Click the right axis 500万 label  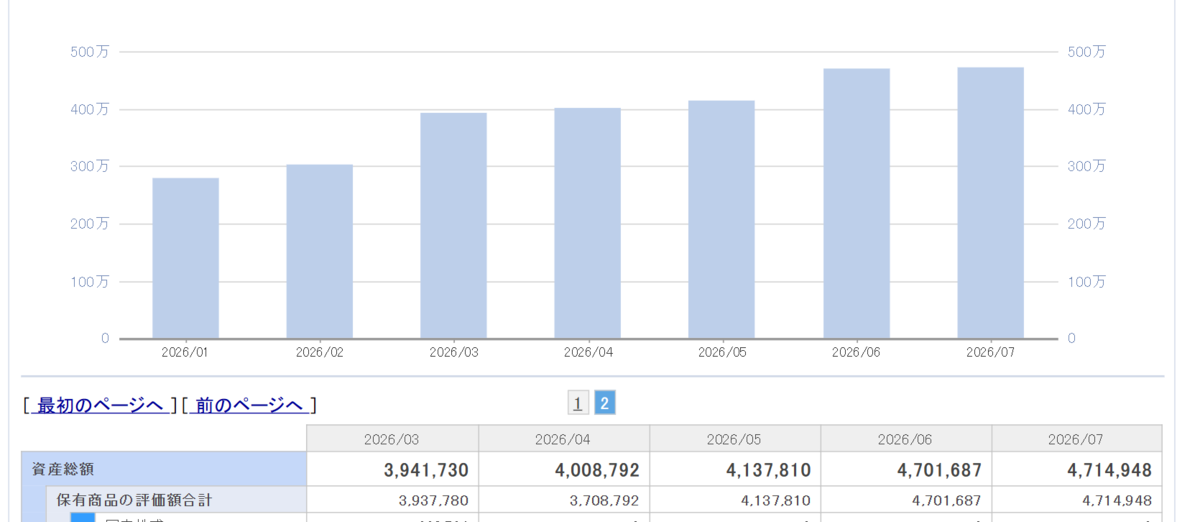click(x=1087, y=52)
